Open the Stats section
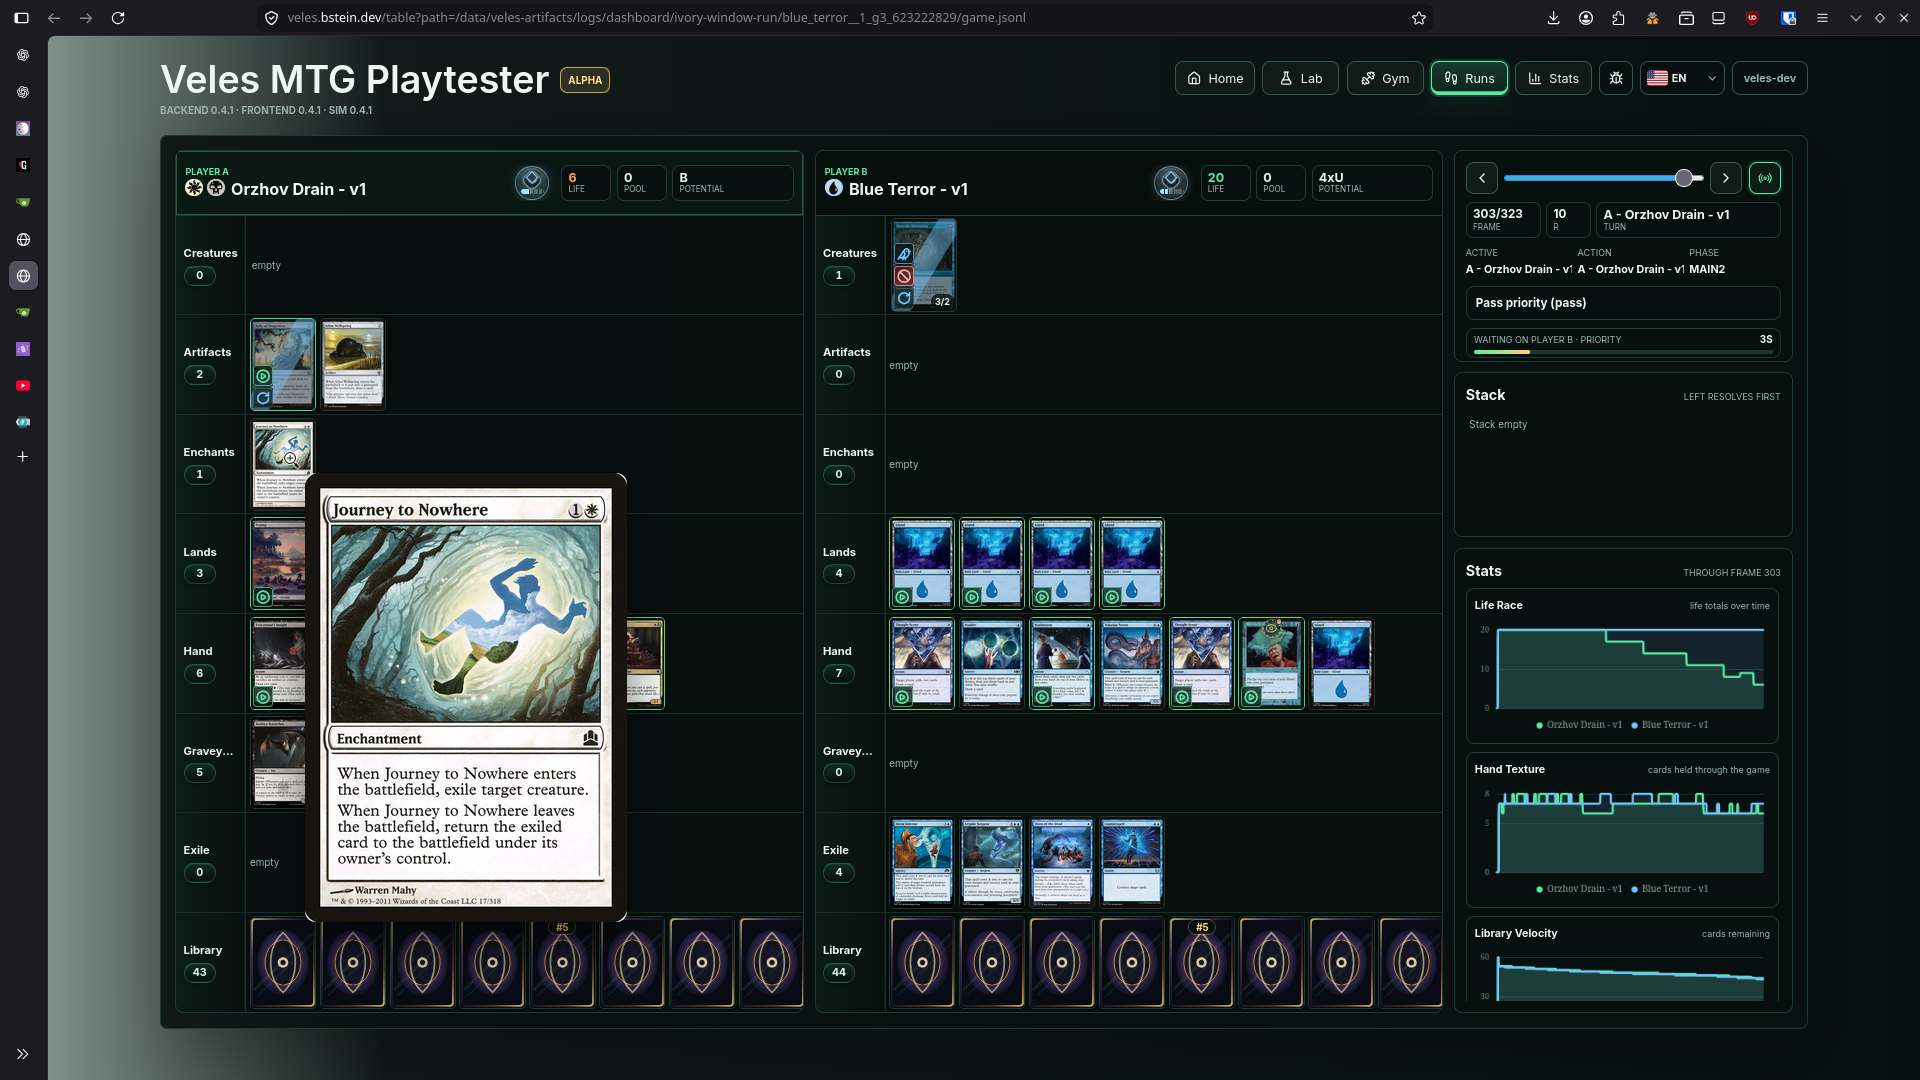 click(x=1553, y=78)
